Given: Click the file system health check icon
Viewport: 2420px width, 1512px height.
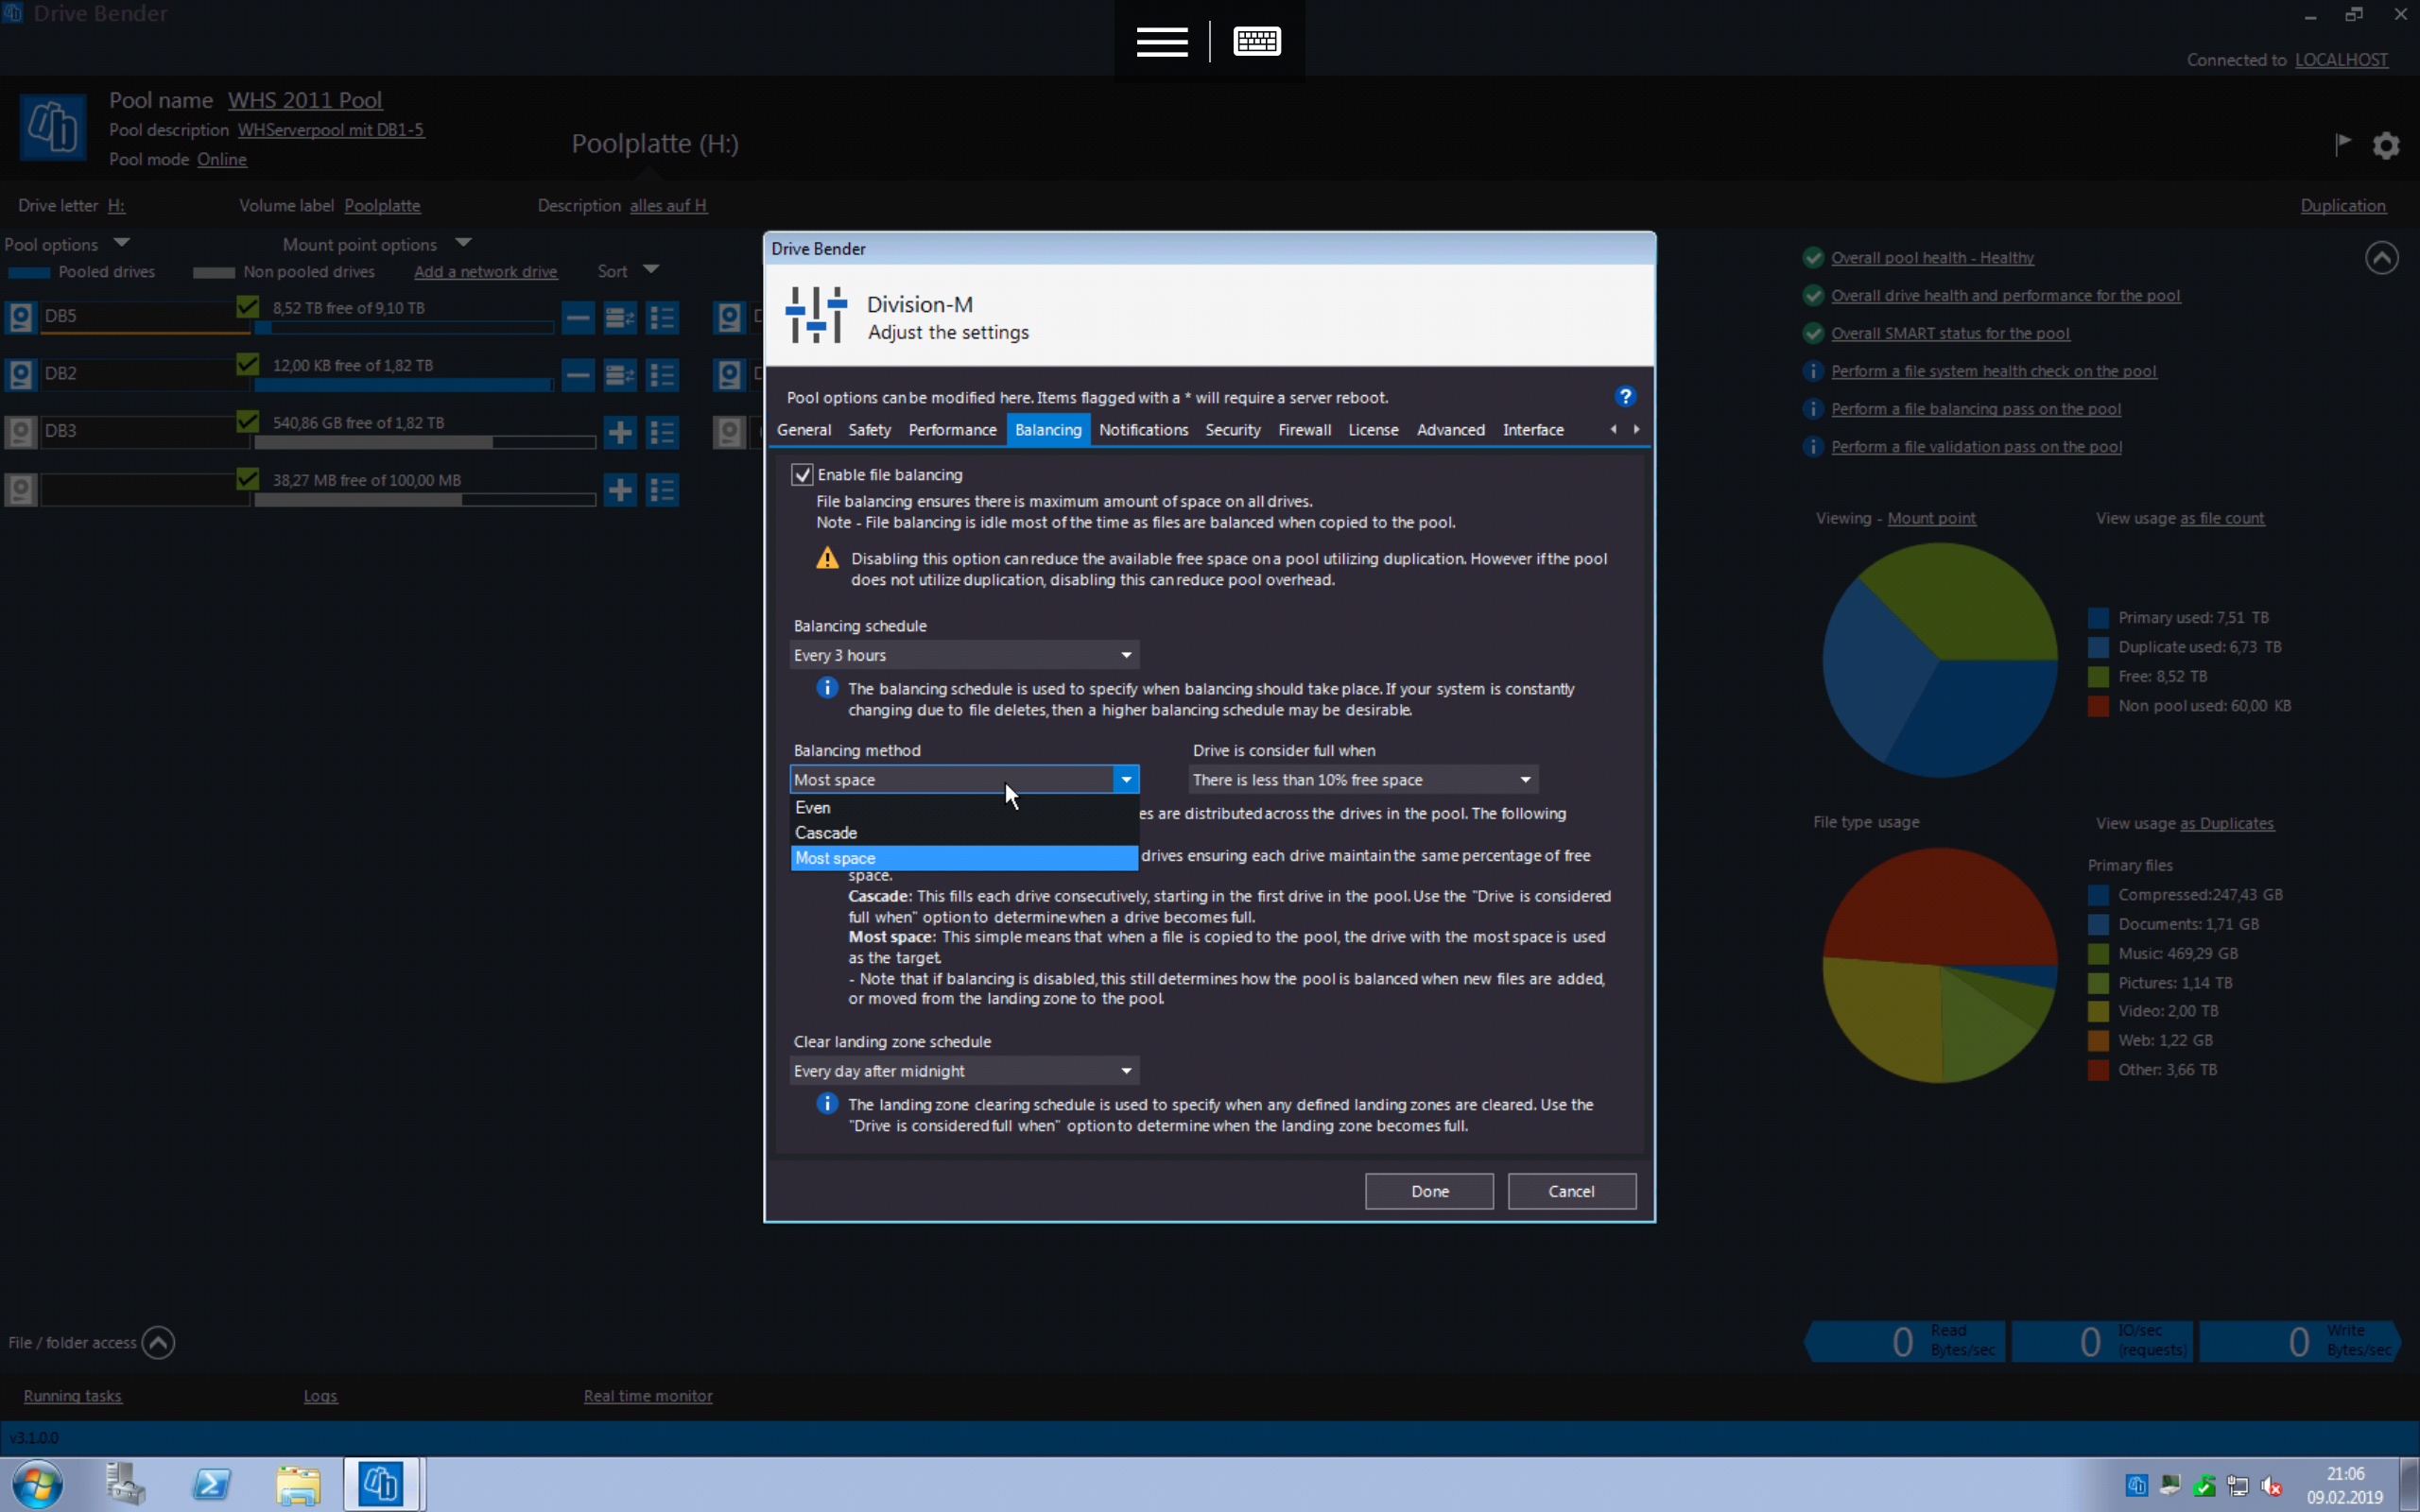Looking at the screenshot, I should [x=1812, y=369].
